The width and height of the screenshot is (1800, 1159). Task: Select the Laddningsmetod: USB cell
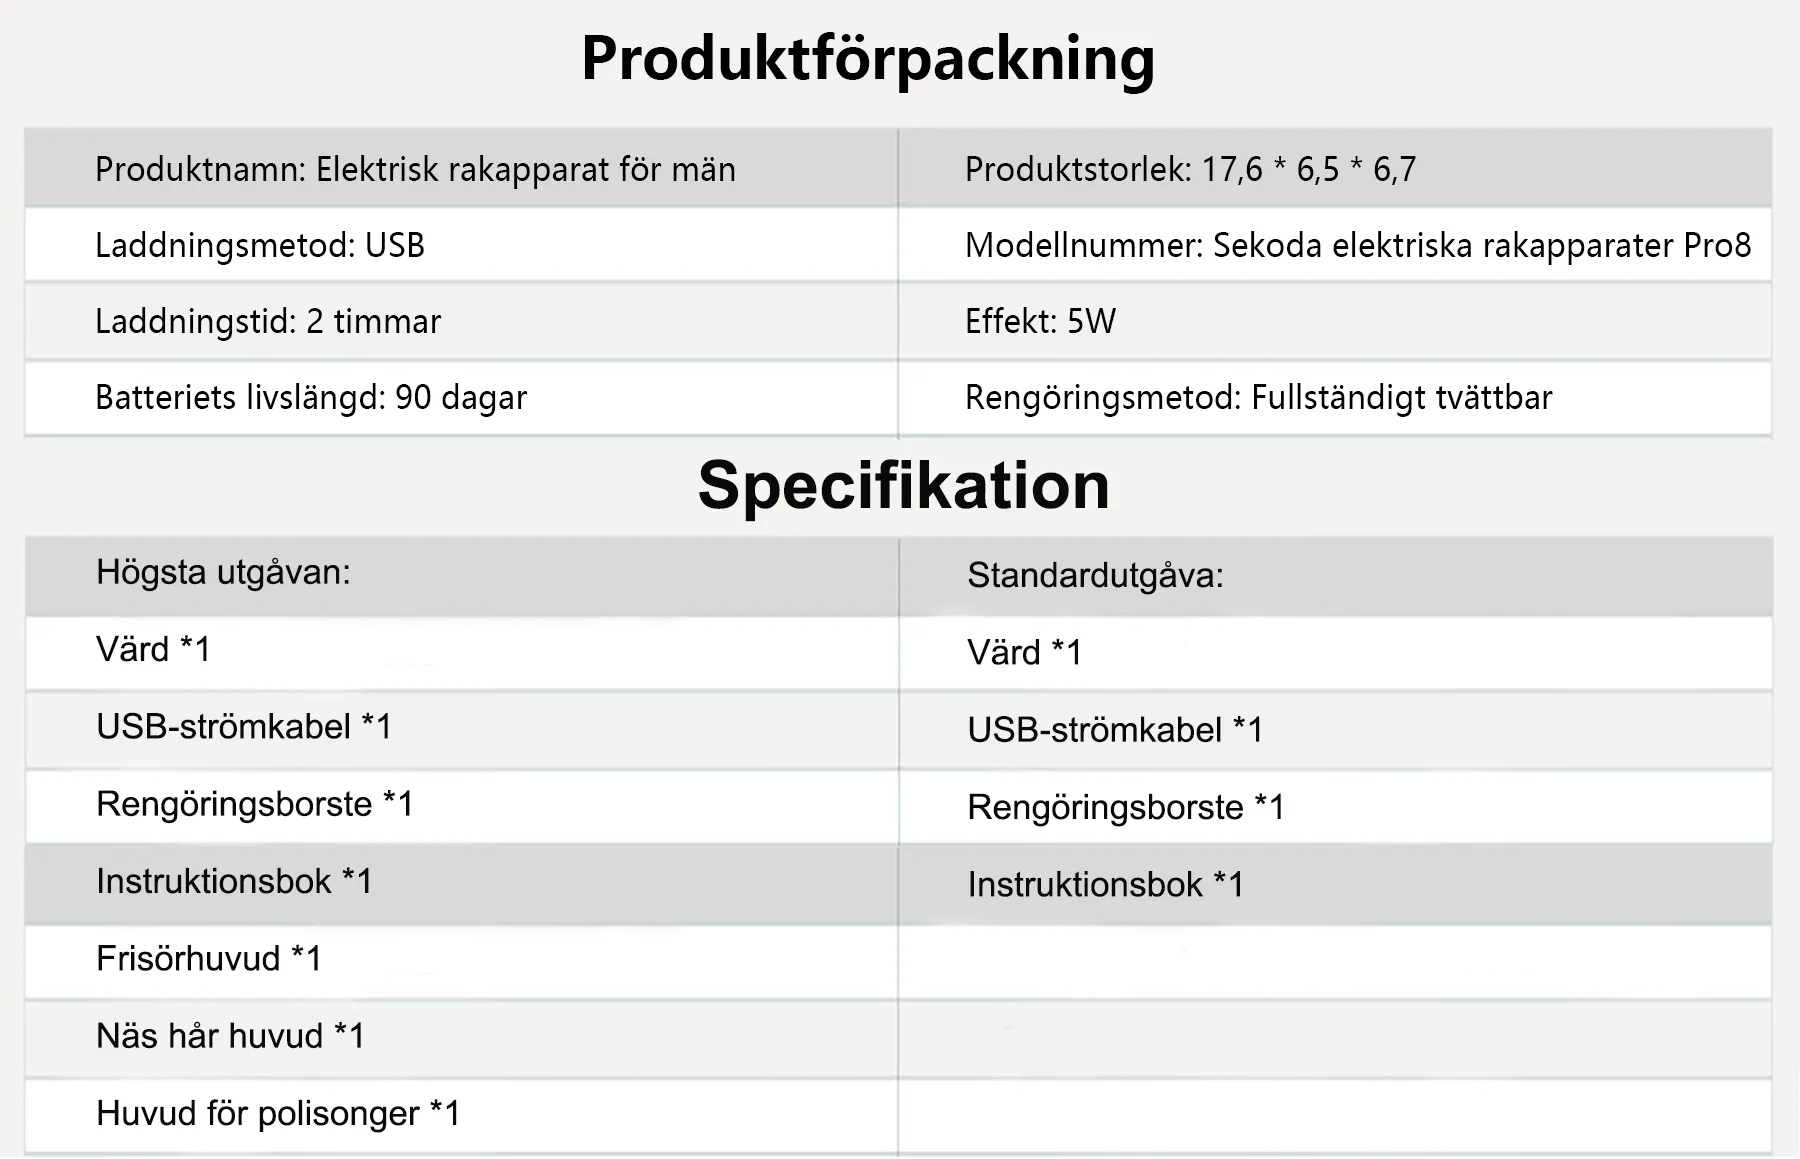[x=260, y=246]
